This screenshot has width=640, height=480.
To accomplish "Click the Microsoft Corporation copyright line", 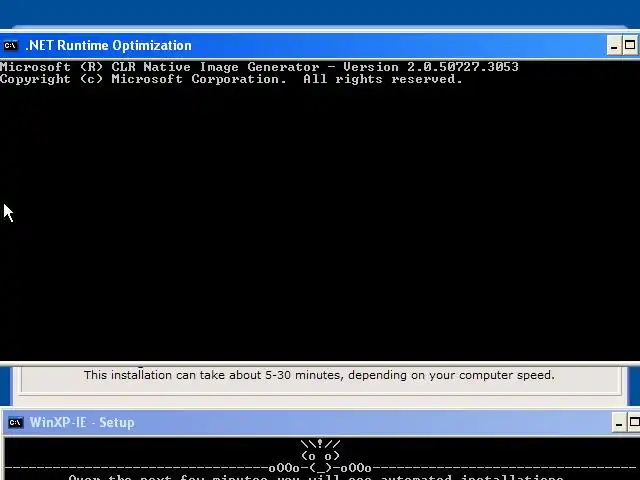I will pyautogui.click(x=231, y=79).
